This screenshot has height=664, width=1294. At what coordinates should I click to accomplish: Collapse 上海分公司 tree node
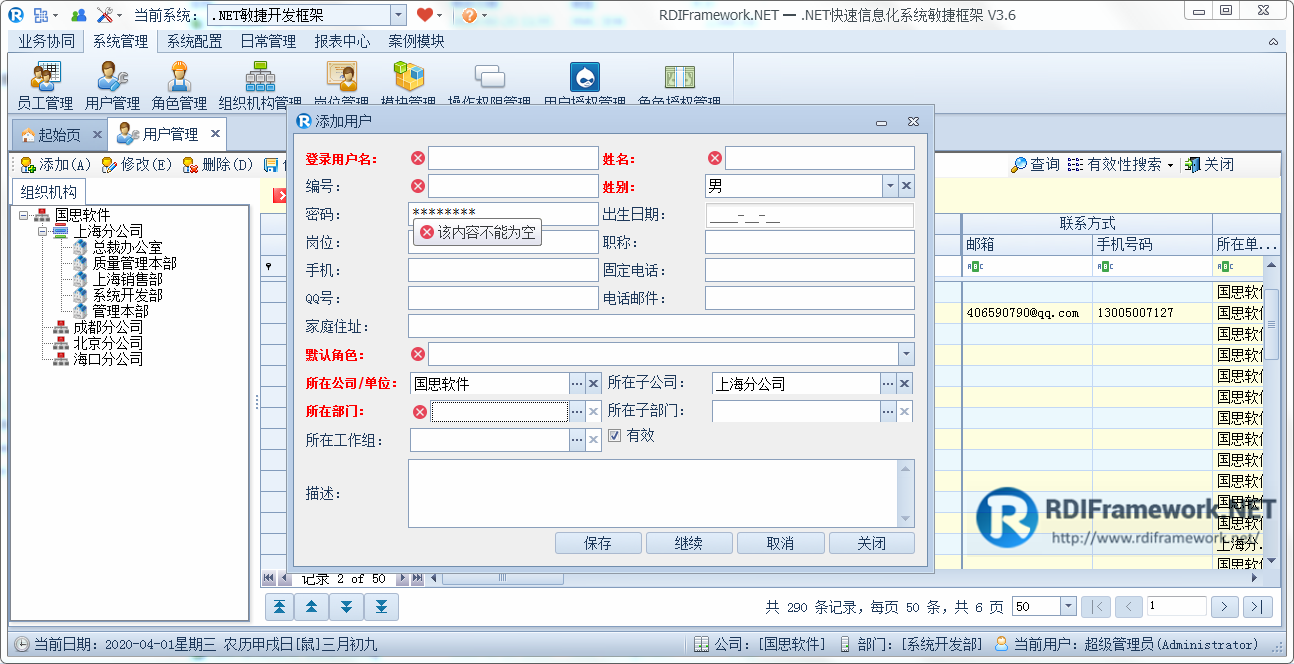point(43,231)
